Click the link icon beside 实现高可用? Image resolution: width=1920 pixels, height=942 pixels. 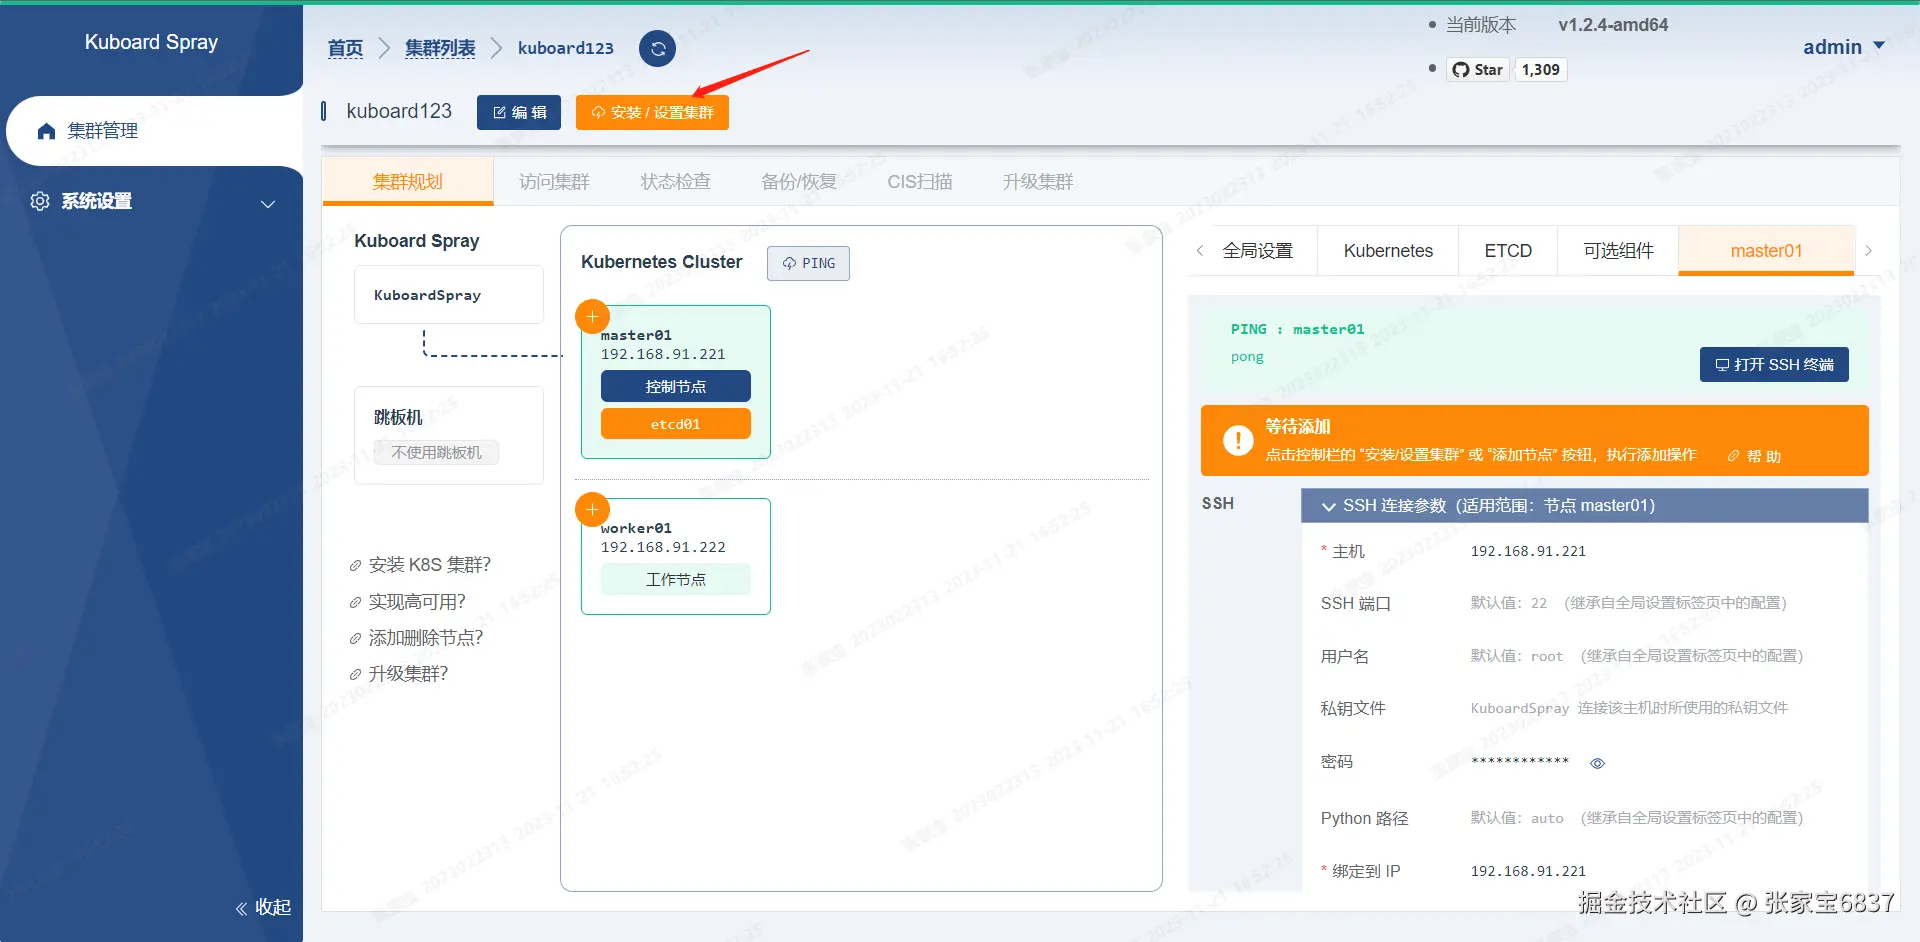[355, 602]
